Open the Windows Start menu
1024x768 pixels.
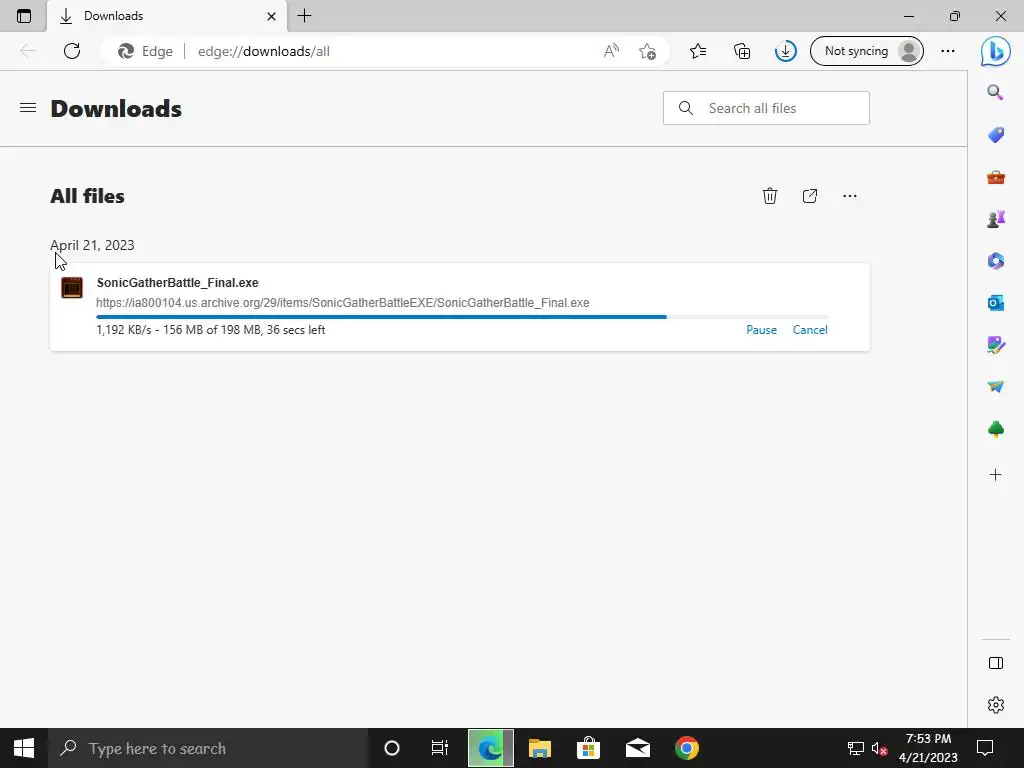(x=24, y=748)
